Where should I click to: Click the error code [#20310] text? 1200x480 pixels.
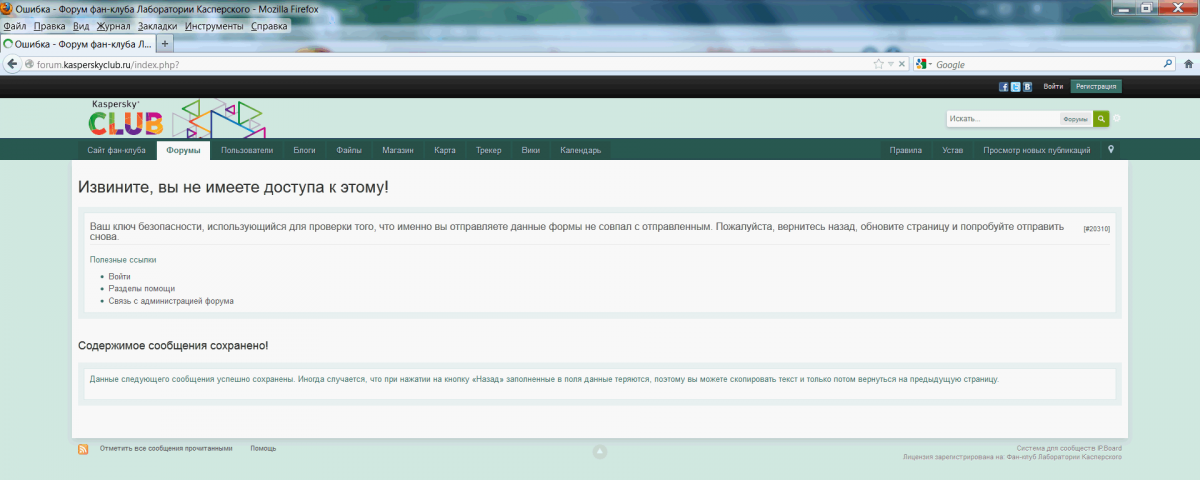pyautogui.click(x=1097, y=229)
